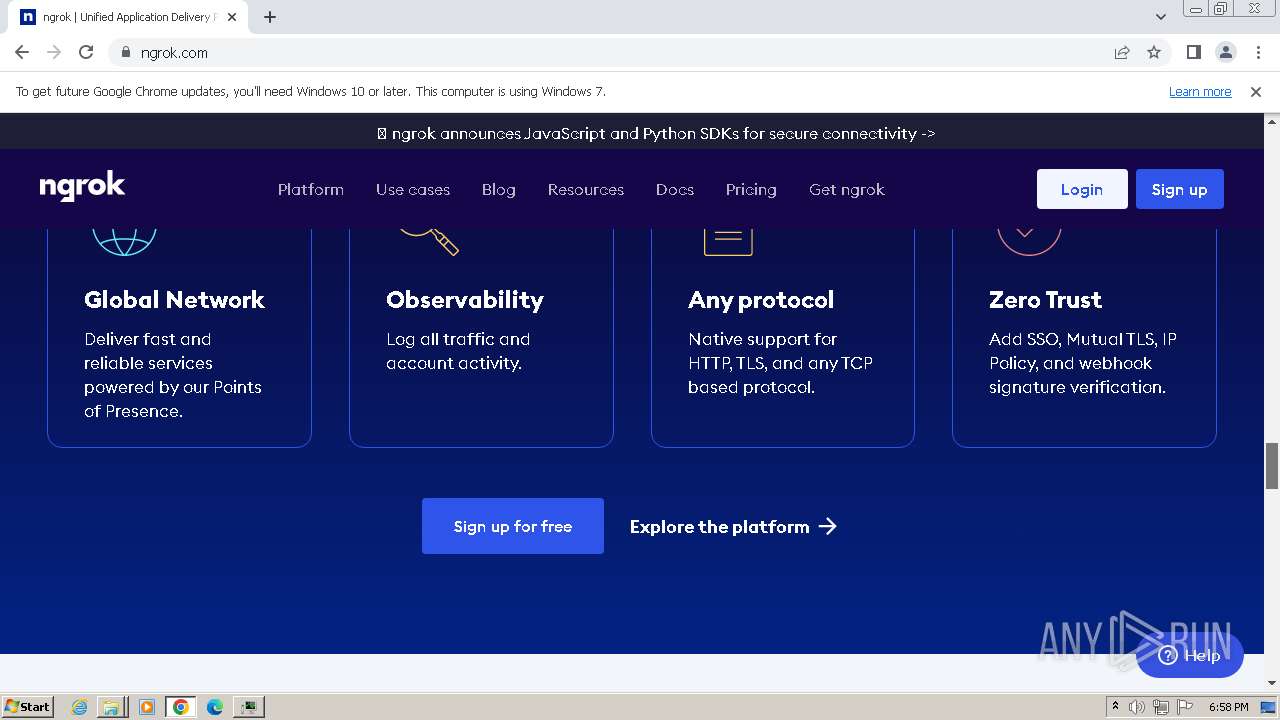Open a new tab with plus button
This screenshot has width=1280, height=720.
(270, 17)
